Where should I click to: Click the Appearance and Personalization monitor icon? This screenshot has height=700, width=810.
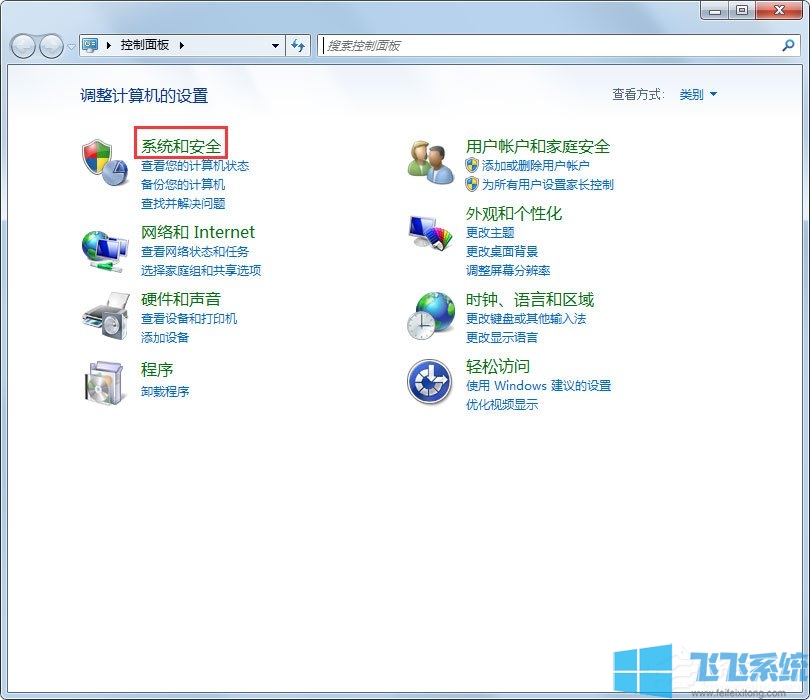coord(431,232)
